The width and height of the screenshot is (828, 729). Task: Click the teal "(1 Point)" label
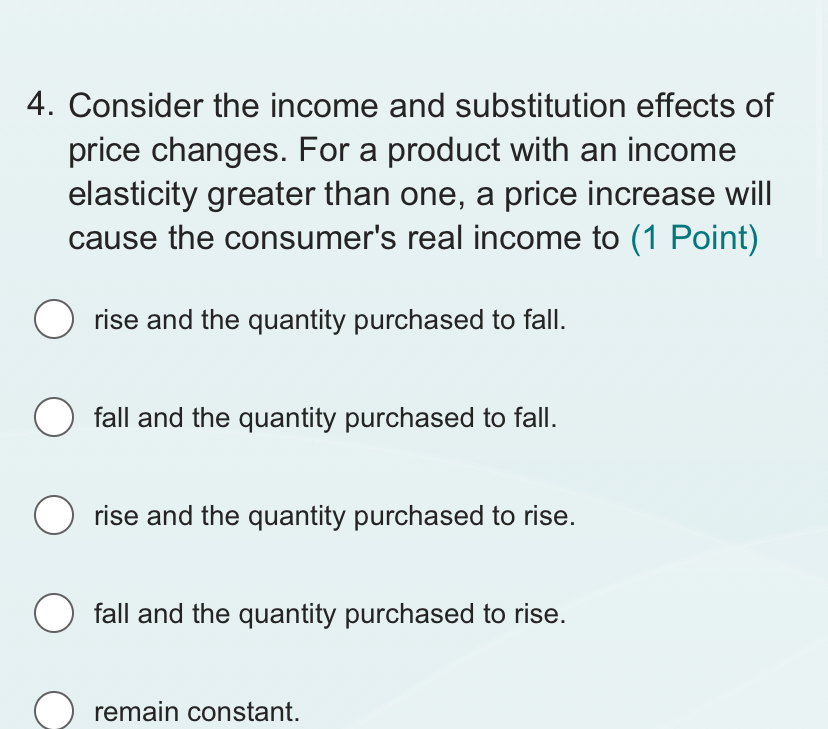pyautogui.click(x=694, y=238)
